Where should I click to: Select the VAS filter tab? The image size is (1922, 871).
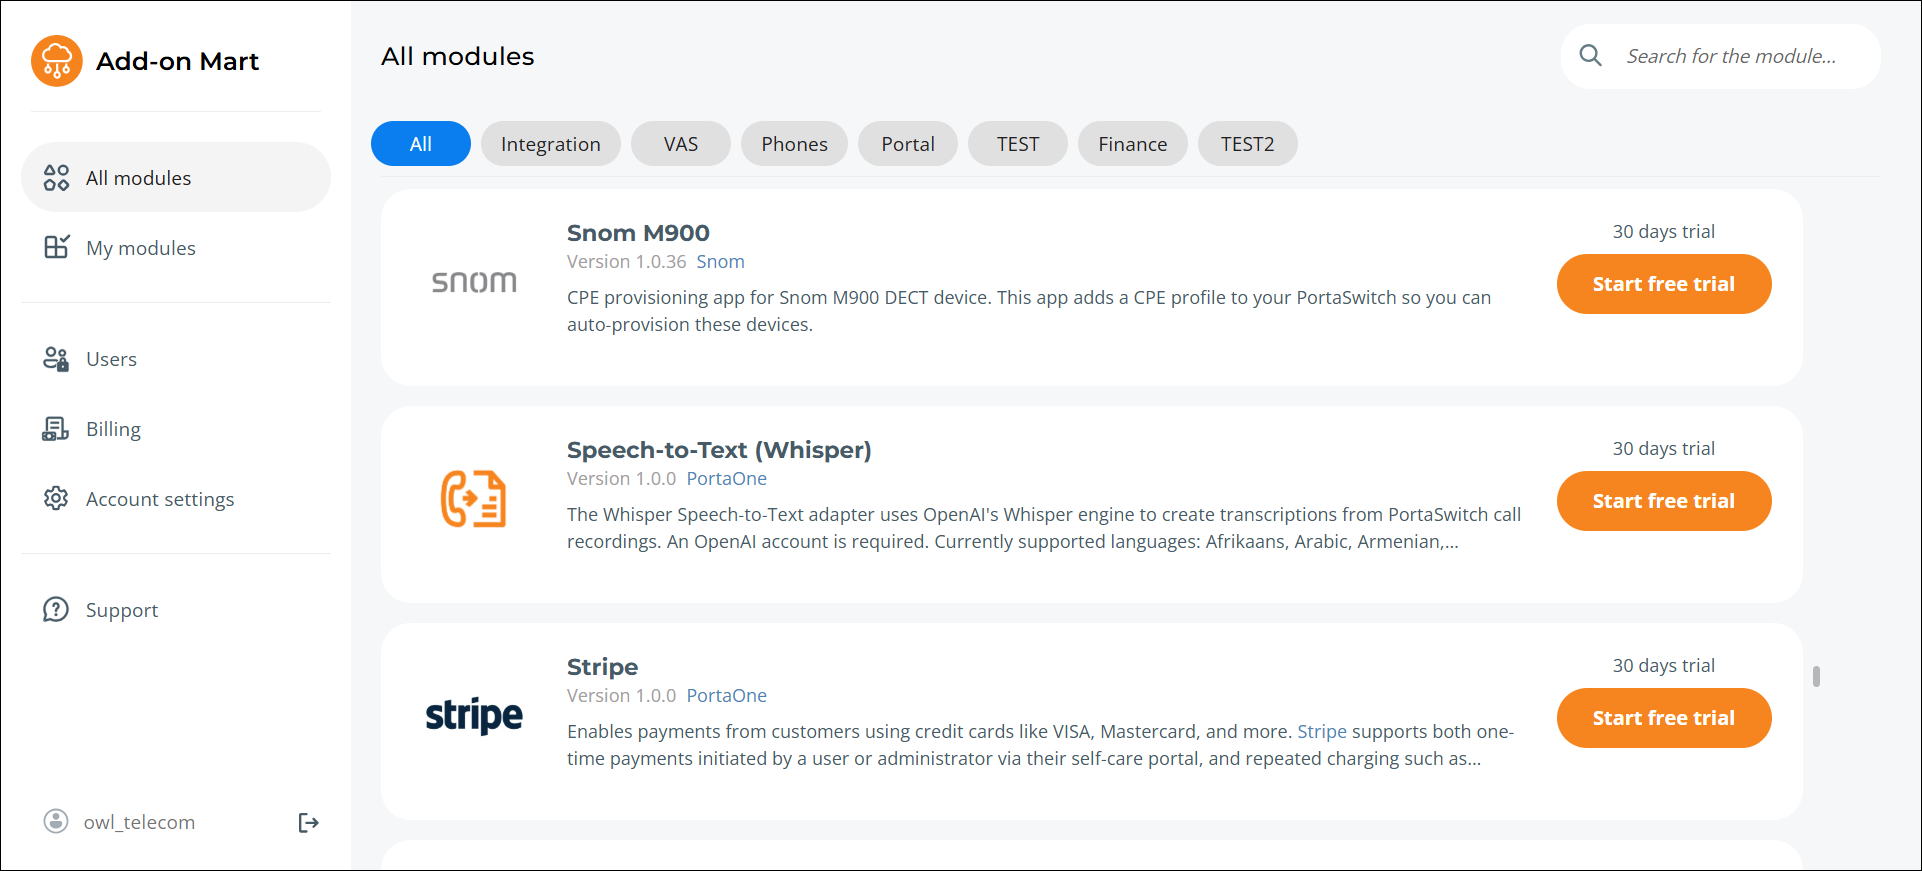[681, 144]
